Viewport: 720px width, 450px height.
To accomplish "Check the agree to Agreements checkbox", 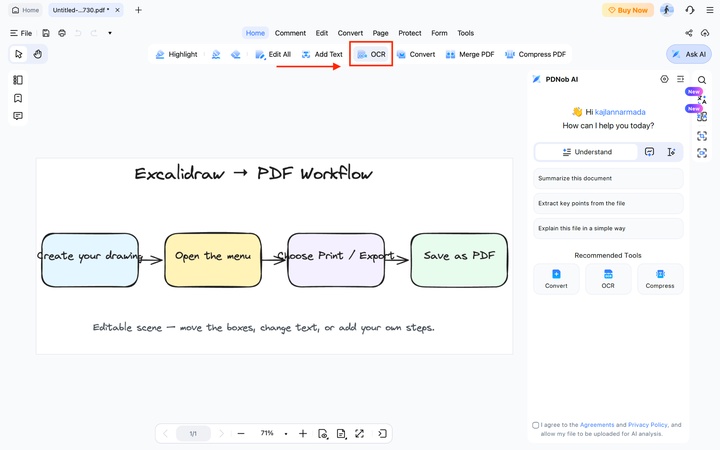I will tap(535, 425).
